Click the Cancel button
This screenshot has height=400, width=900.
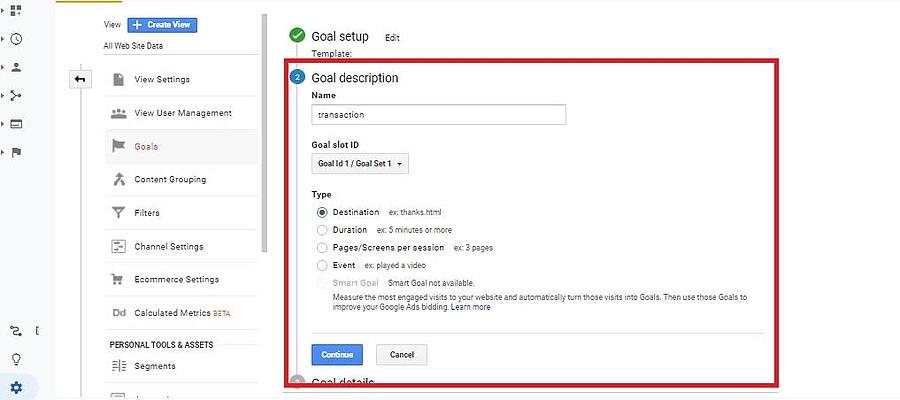(x=401, y=355)
